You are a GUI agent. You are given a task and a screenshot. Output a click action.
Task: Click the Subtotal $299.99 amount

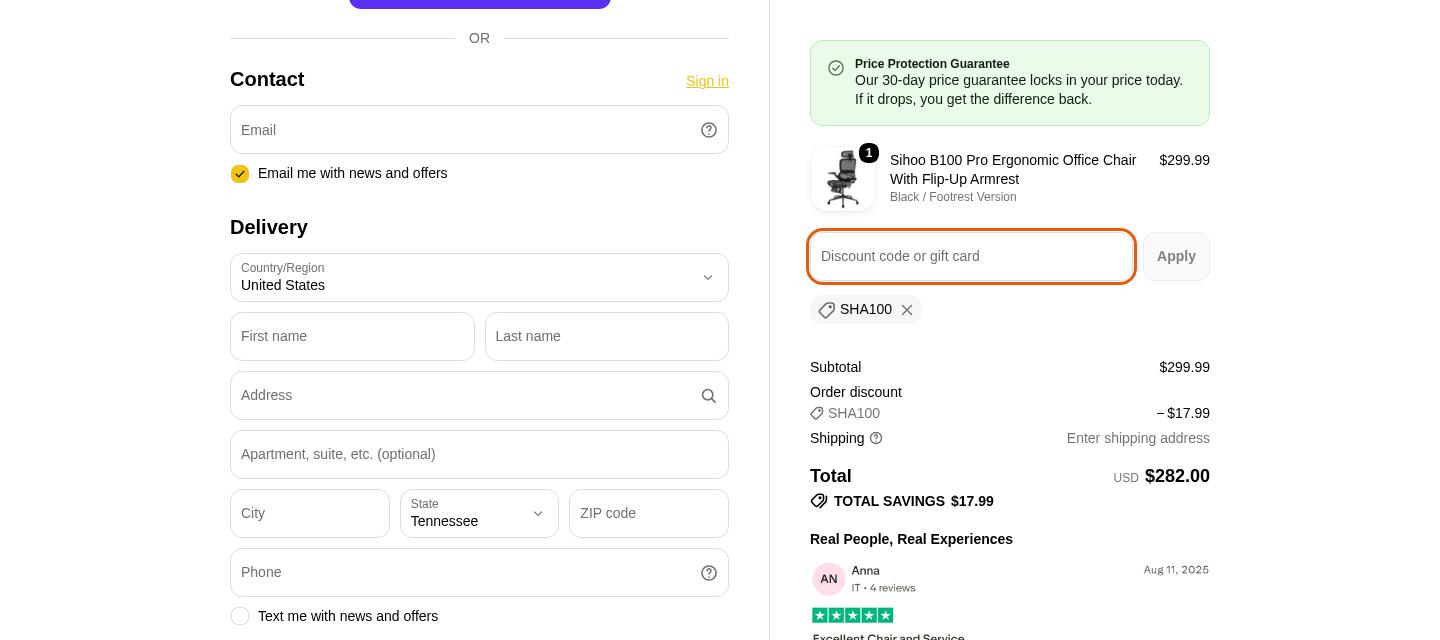pyautogui.click(x=1184, y=367)
